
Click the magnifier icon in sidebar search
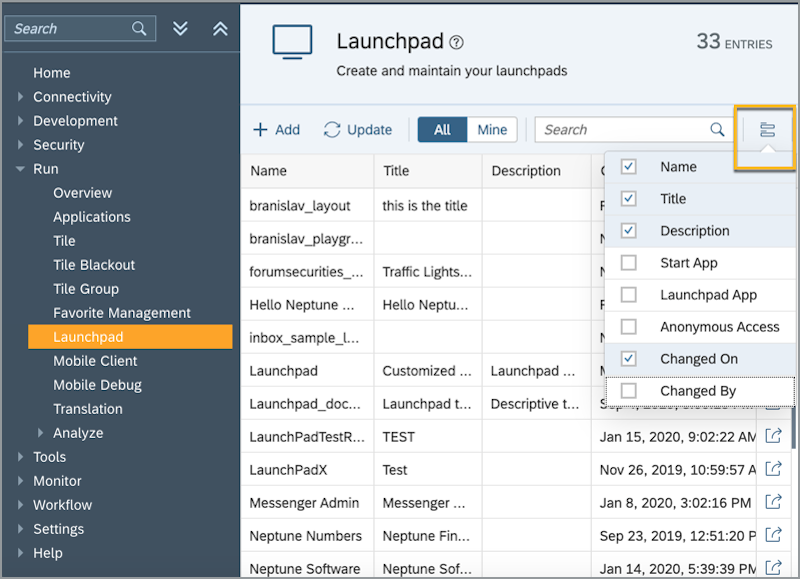(140, 29)
